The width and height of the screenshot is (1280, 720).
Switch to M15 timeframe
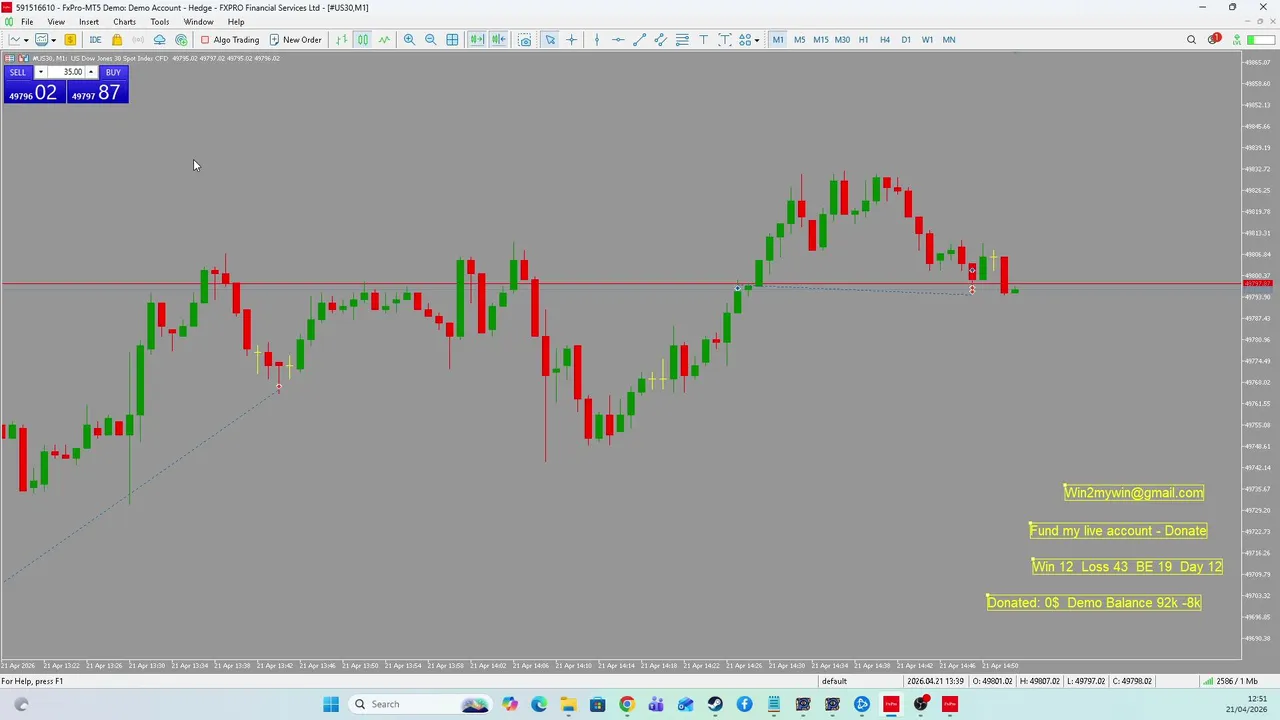[x=821, y=40]
